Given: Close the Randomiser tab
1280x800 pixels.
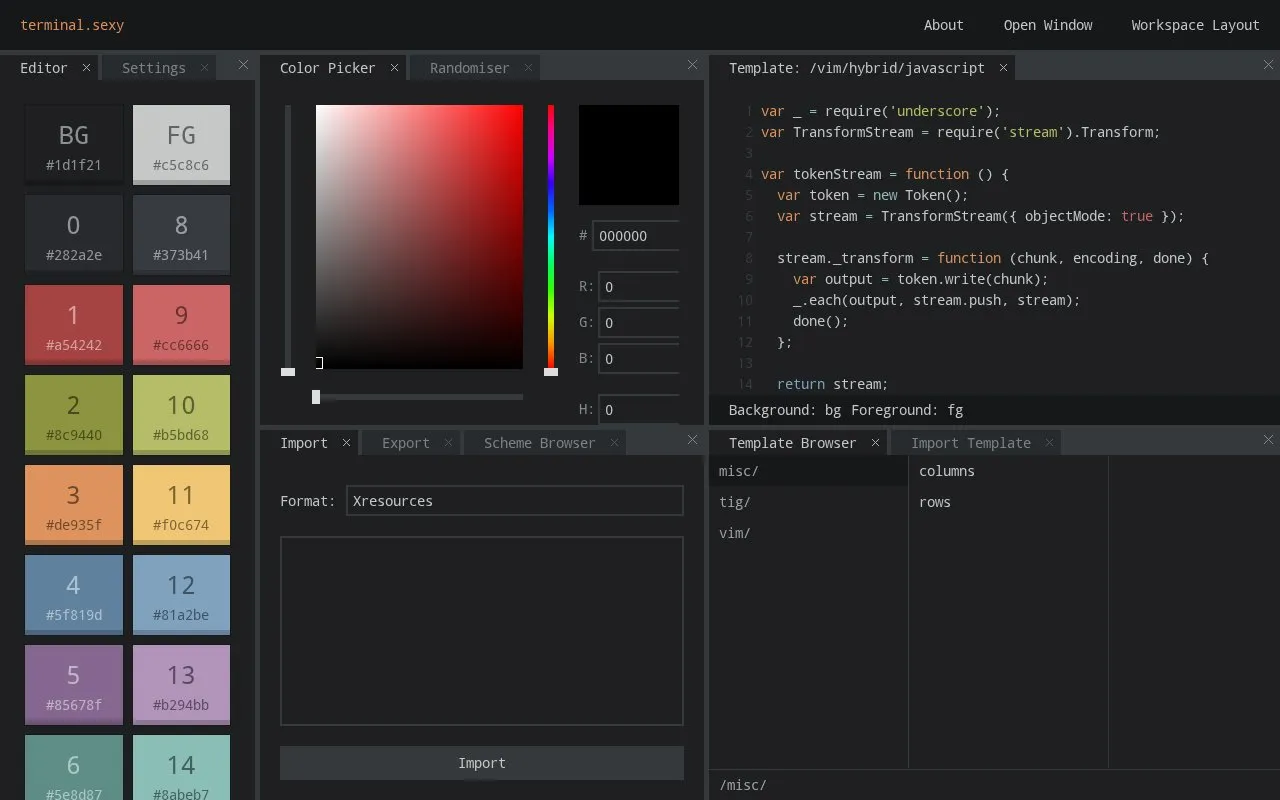Looking at the screenshot, I should click(x=528, y=68).
